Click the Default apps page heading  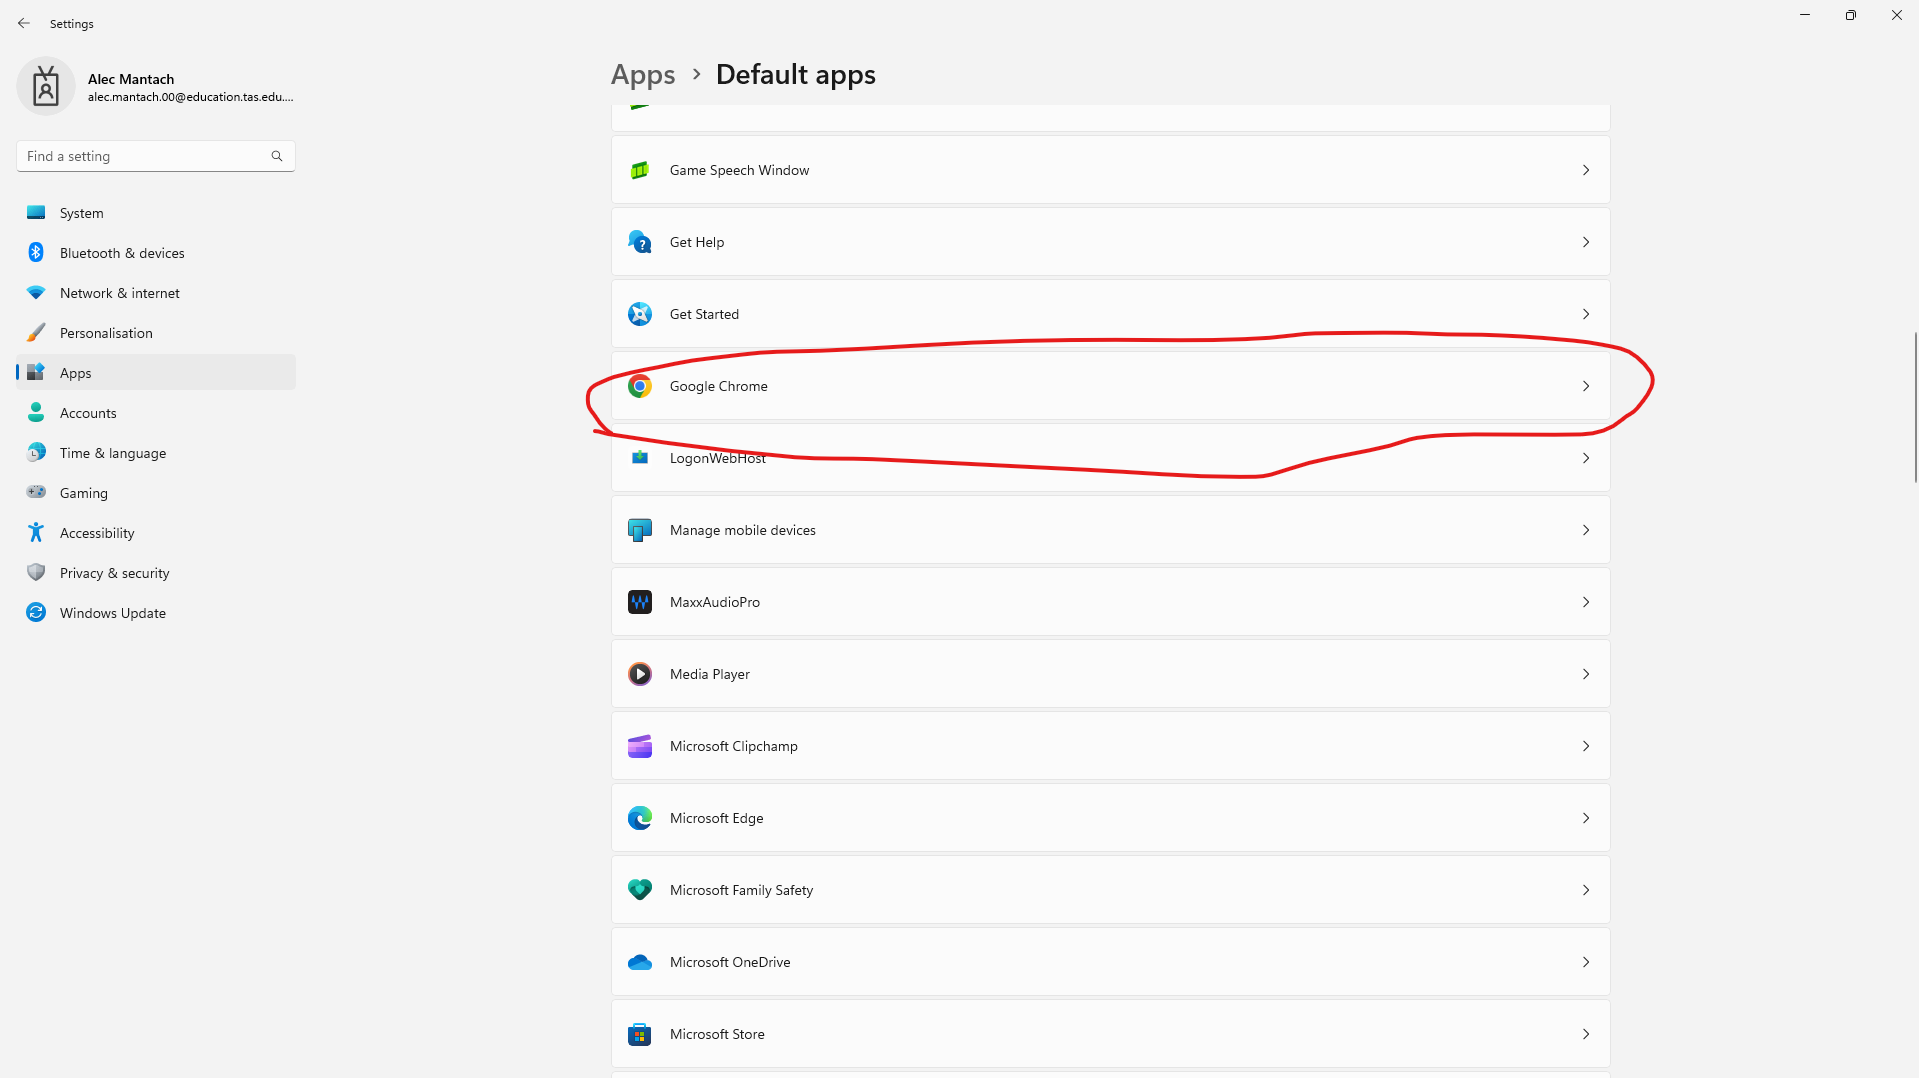(x=796, y=75)
